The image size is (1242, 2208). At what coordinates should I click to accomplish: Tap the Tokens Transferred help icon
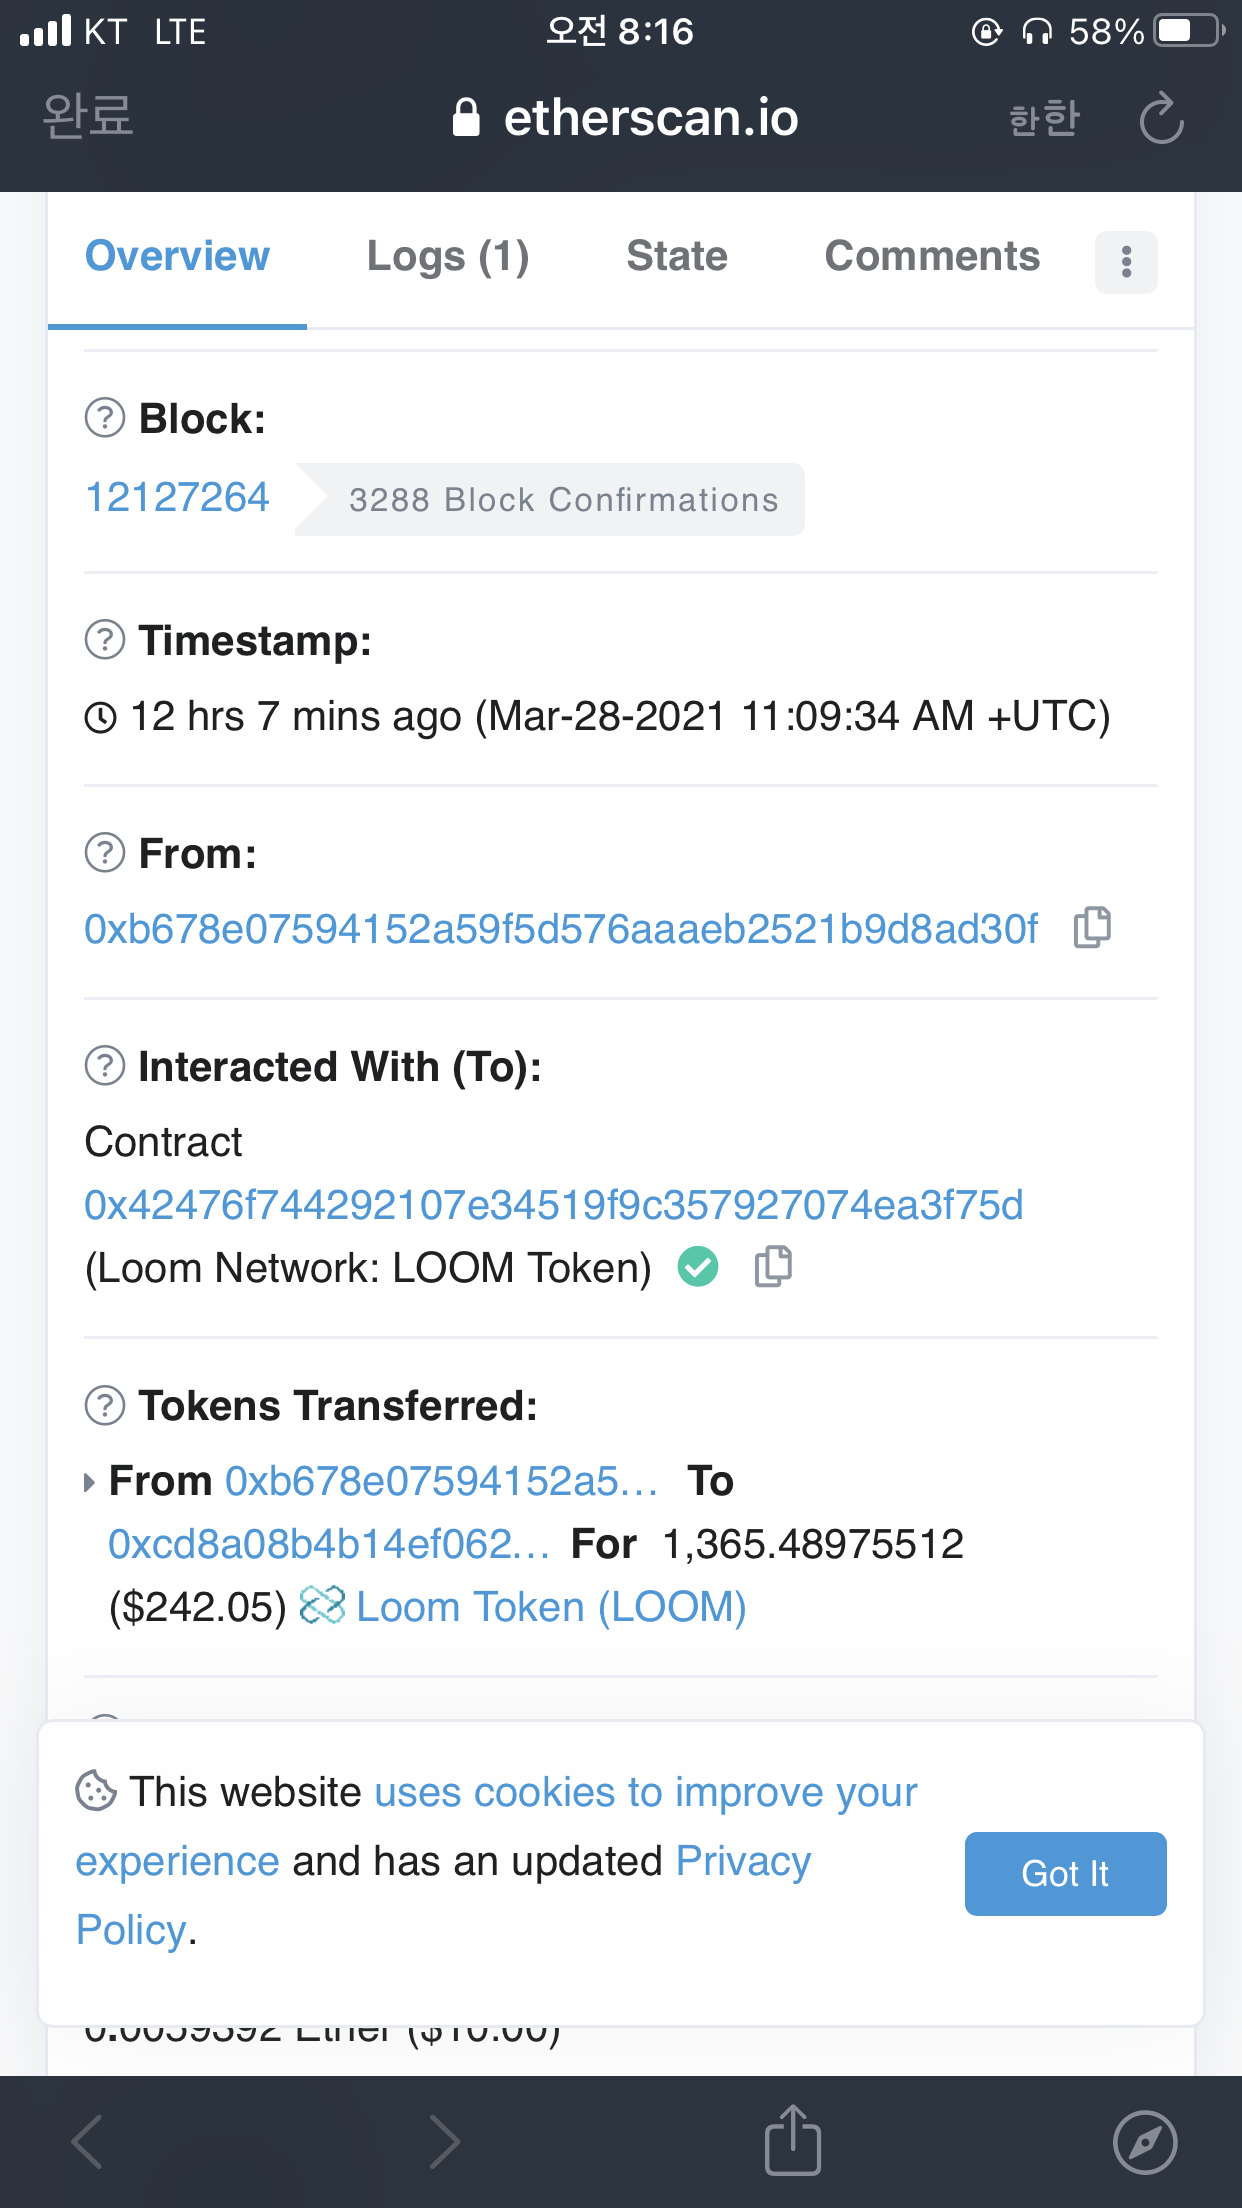click(105, 1405)
